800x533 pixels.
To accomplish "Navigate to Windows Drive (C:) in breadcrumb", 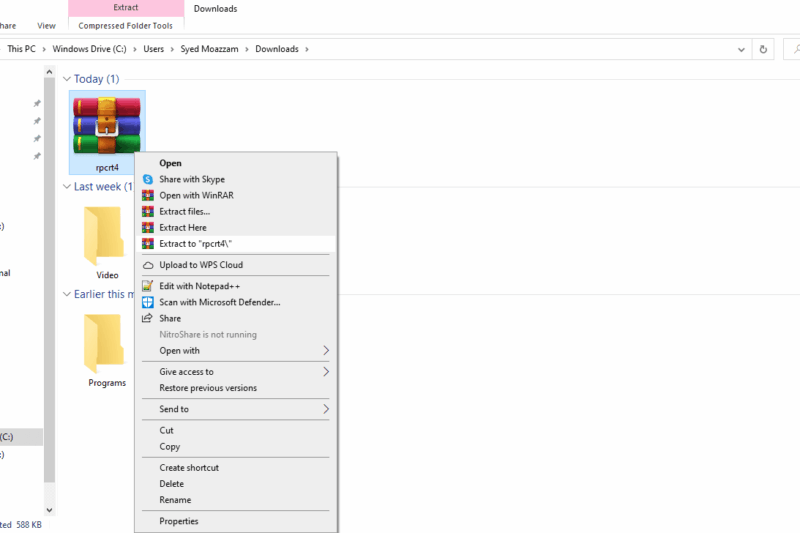I will [x=89, y=49].
